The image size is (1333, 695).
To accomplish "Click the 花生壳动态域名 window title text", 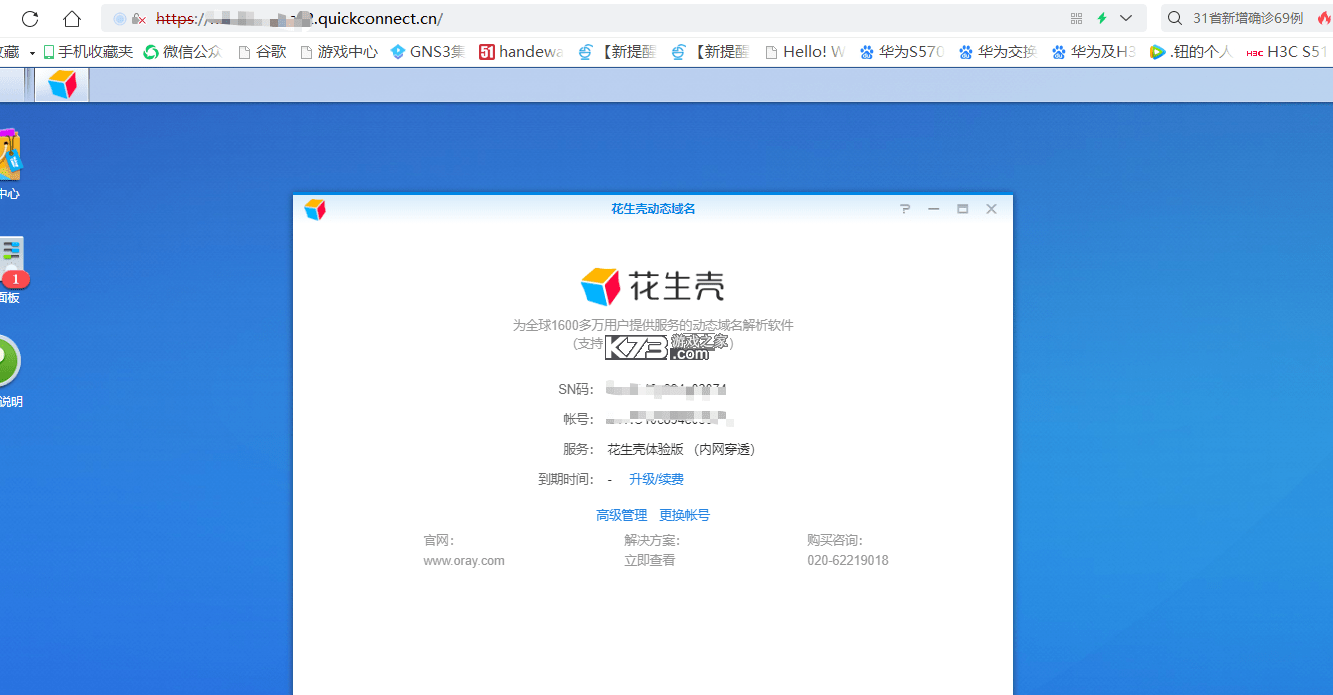I will pyautogui.click(x=653, y=209).
